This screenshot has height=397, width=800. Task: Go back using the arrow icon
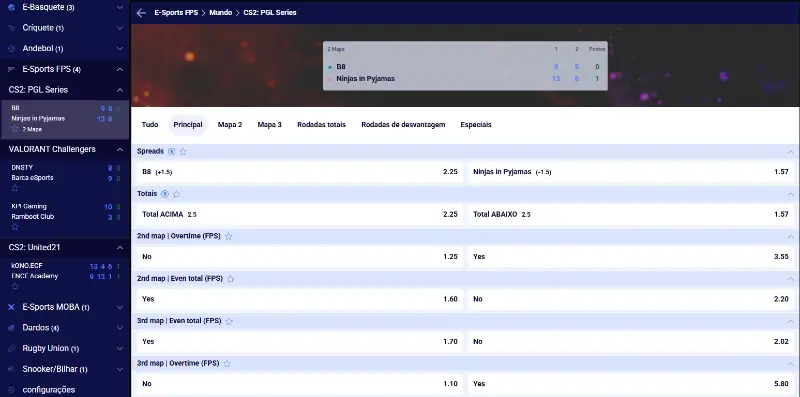click(141, 13)
